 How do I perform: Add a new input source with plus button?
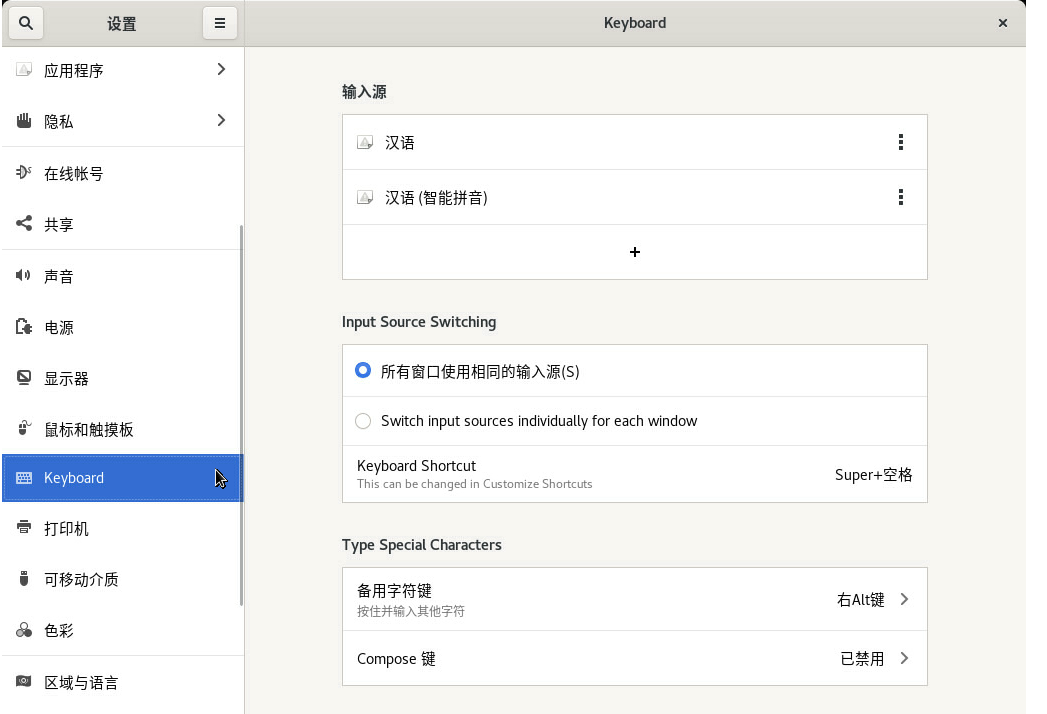click(634, 252)
